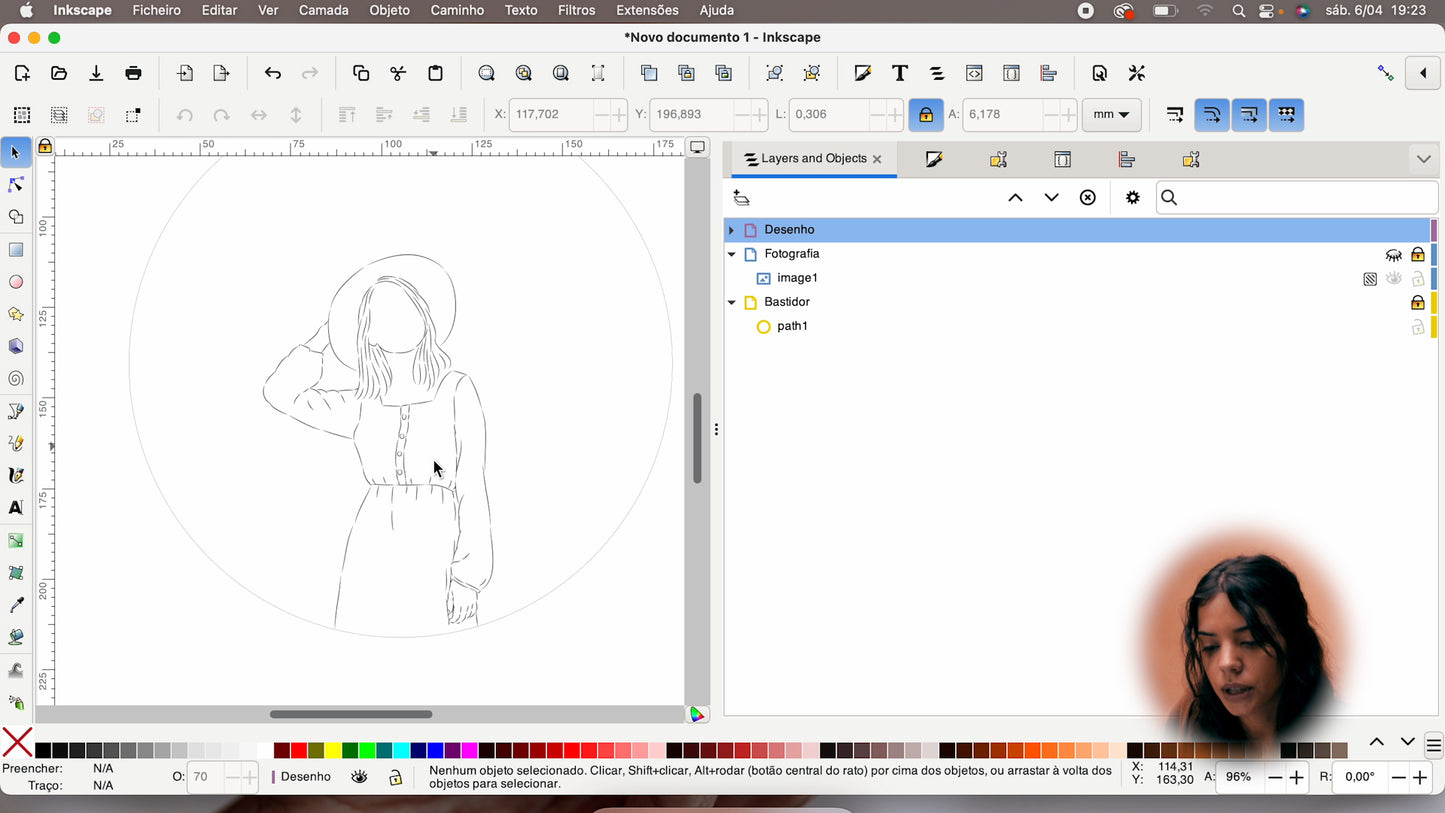Select the Node editing tool
The width and height of the screenshot is (1445, 813).
16,185
